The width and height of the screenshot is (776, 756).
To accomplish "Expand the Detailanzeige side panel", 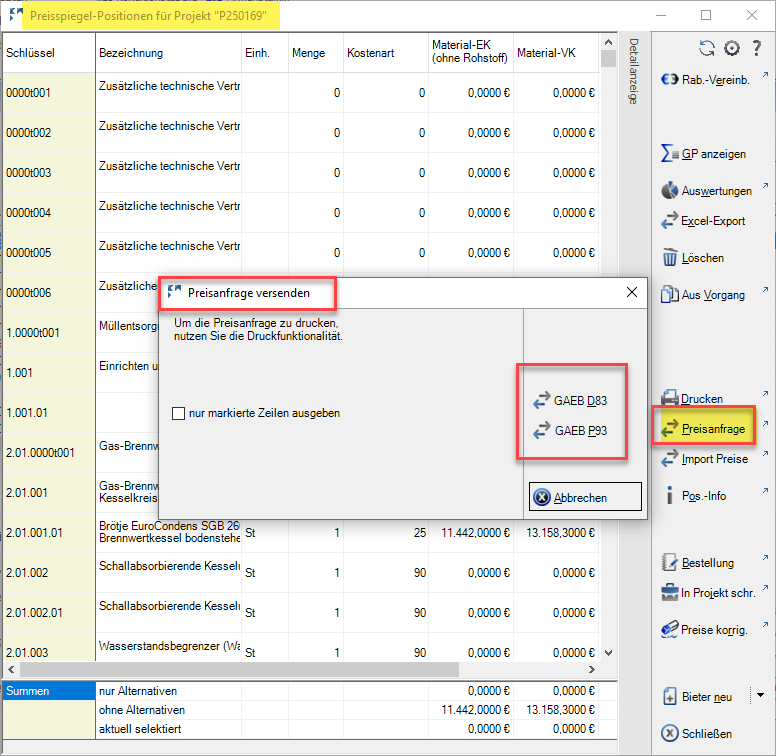I will 633,72.
